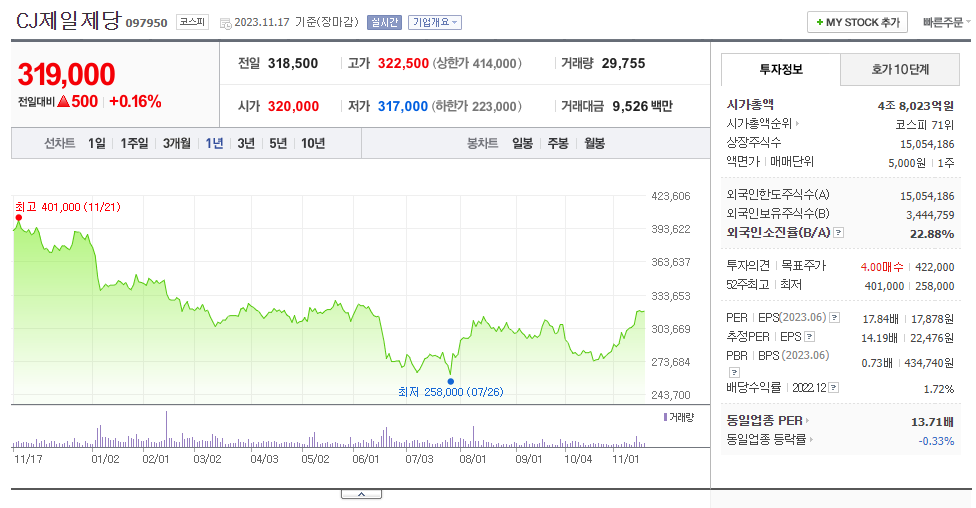The height and width of the screenshot is (508, 976).
Task: Switch to the 투자정보 tab
Action: (x=781, y=69)
